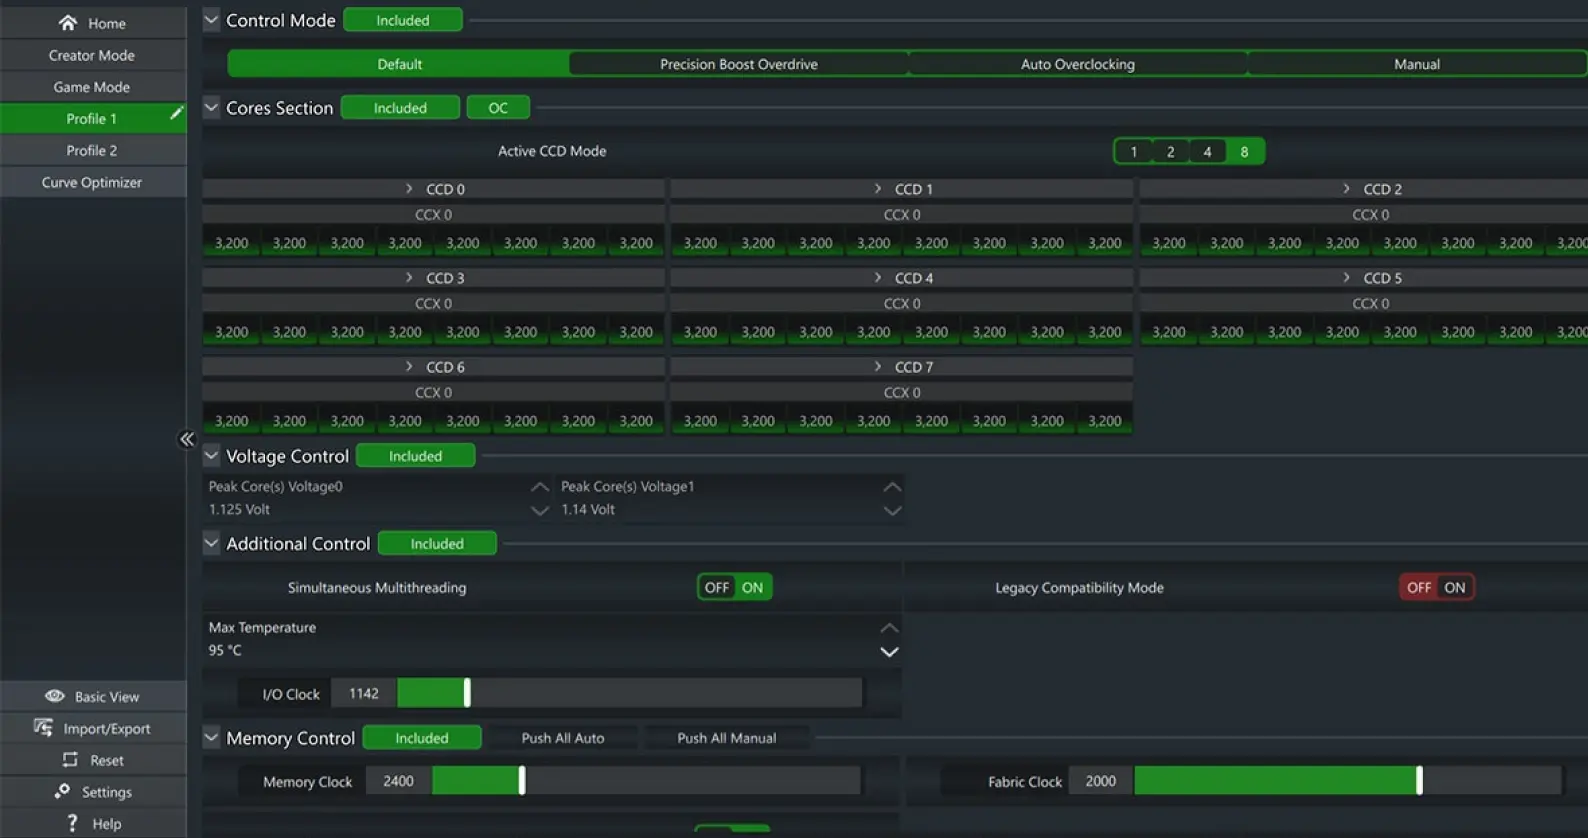Collapse the Control Mode section

click(211, 20)
